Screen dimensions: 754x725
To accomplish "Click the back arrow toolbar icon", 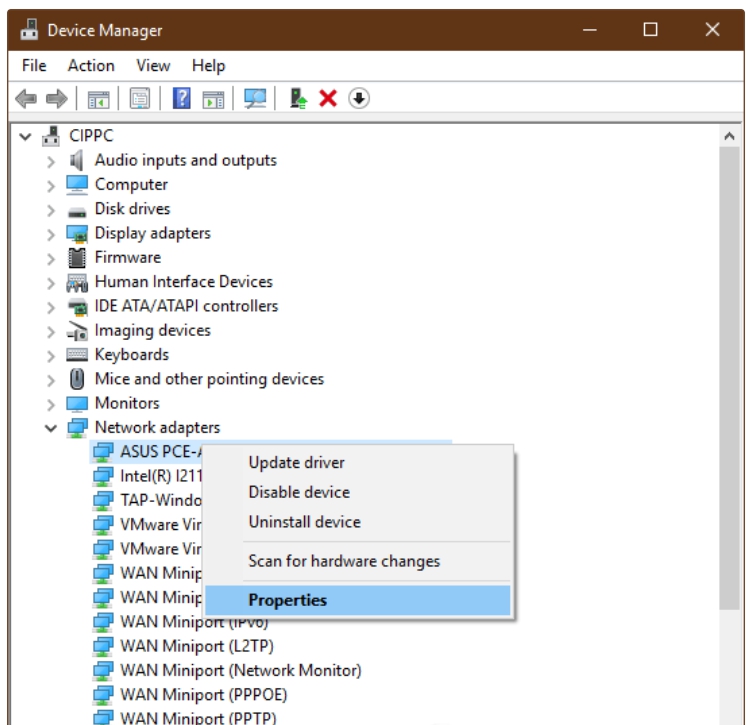I will (x=27, y=98).
